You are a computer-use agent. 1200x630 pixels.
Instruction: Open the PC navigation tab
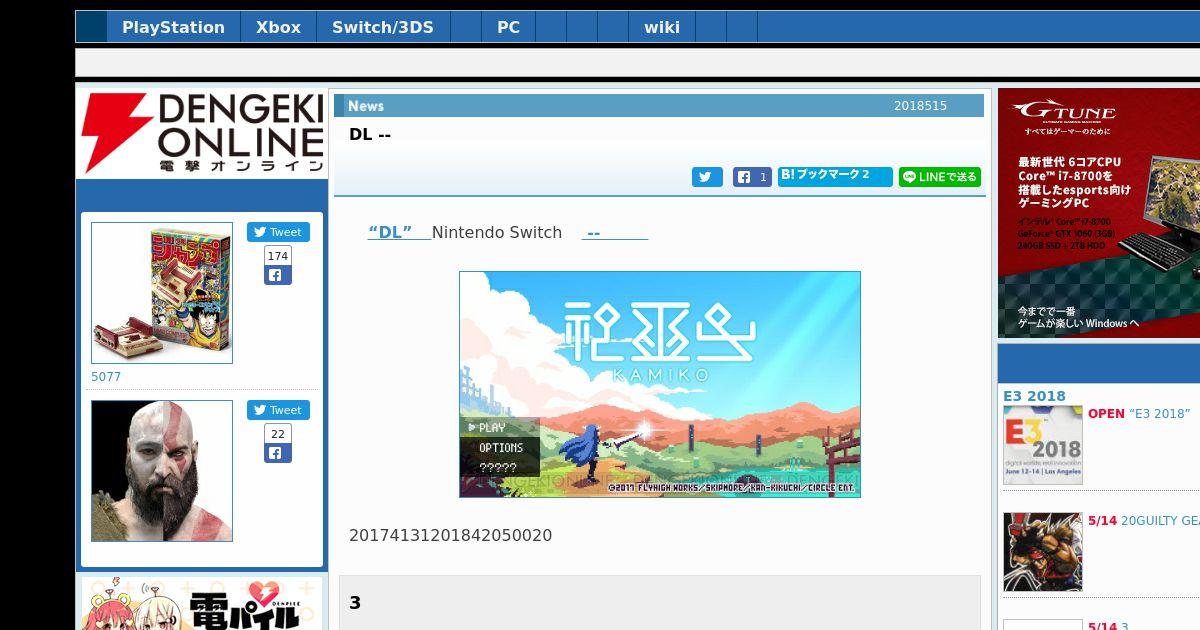[508, 27]
